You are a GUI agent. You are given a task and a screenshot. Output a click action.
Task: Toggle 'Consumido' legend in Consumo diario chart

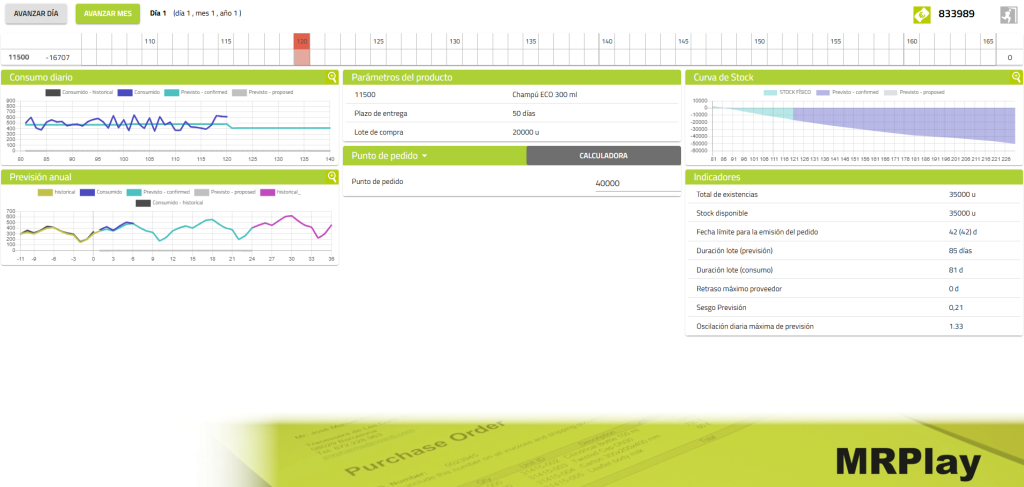coord(139,92)
